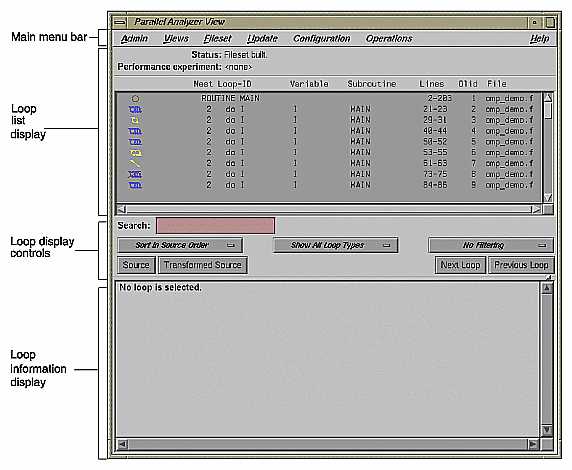Click the ROUTINE MAIN circle icon
The image size is (572, 470).
[135, 99]
